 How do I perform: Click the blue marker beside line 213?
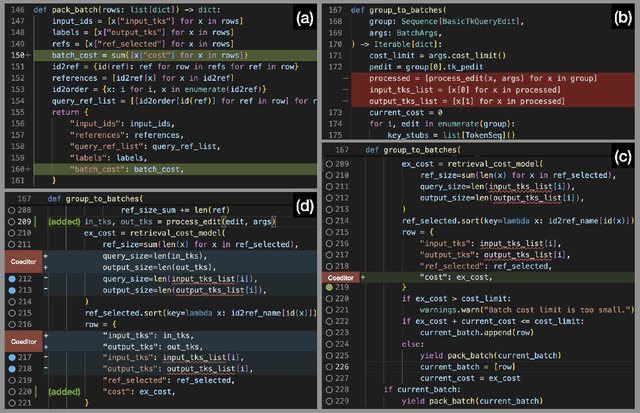10,290
